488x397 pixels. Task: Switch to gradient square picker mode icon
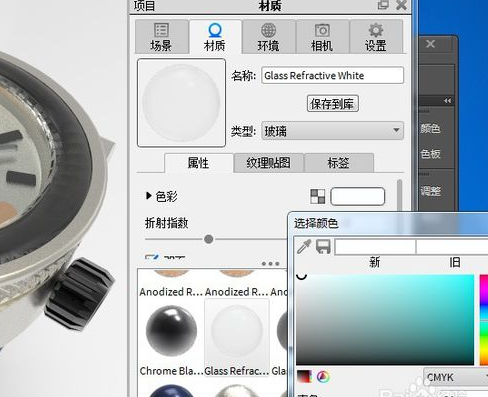click(x=304, y=377)
